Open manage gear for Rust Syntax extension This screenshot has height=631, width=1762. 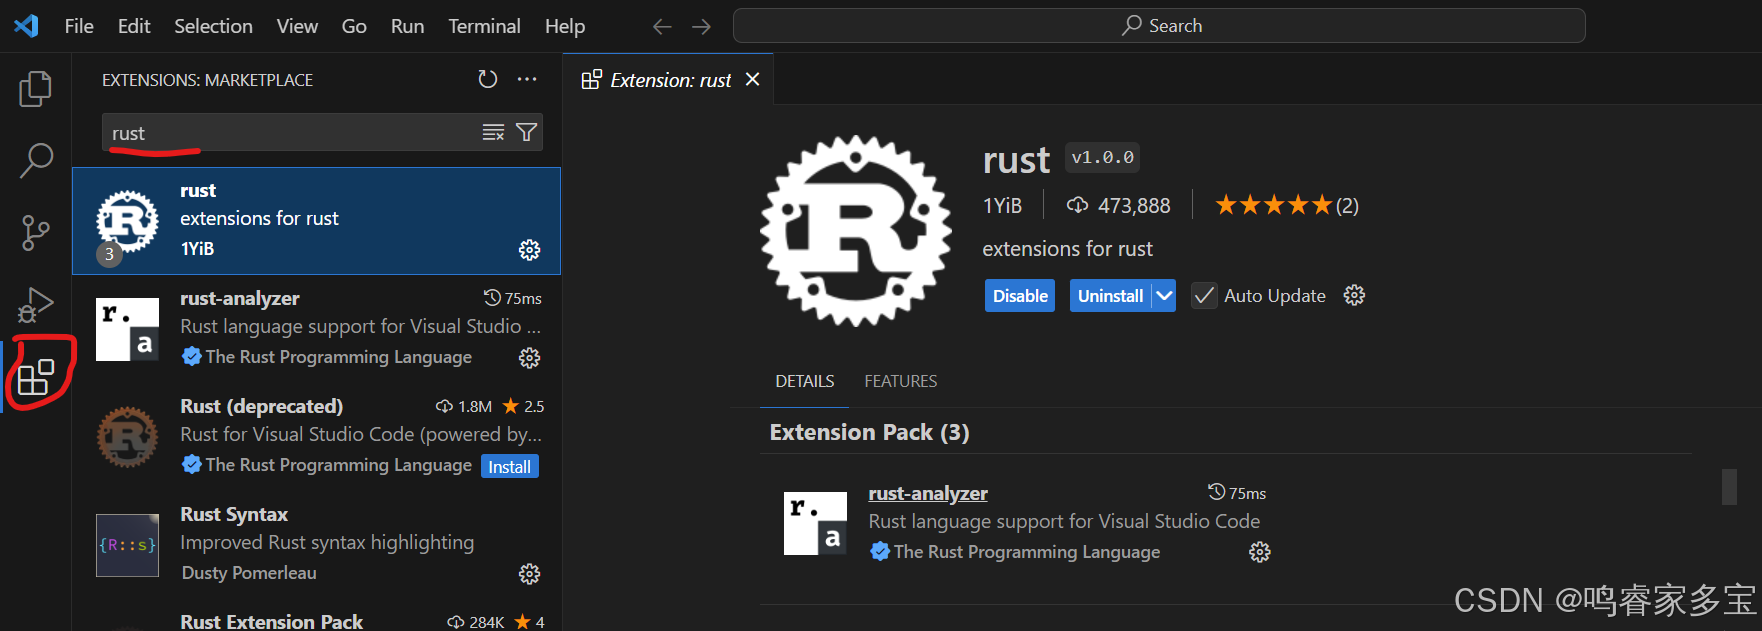click(530, 573)
